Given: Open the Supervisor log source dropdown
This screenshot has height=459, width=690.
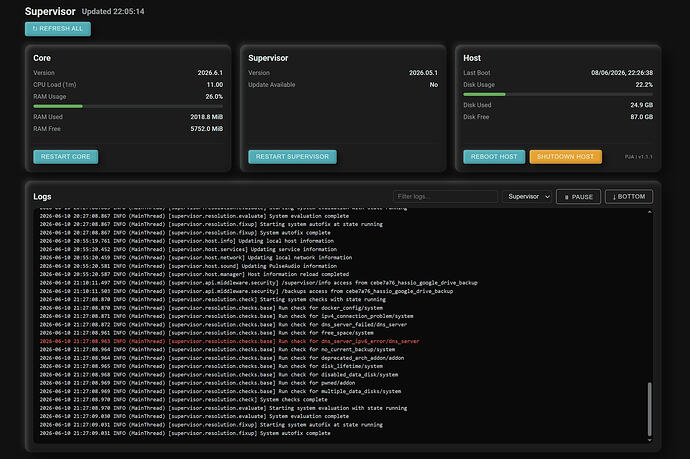Looking at the screenshot, I should (527, 197).
